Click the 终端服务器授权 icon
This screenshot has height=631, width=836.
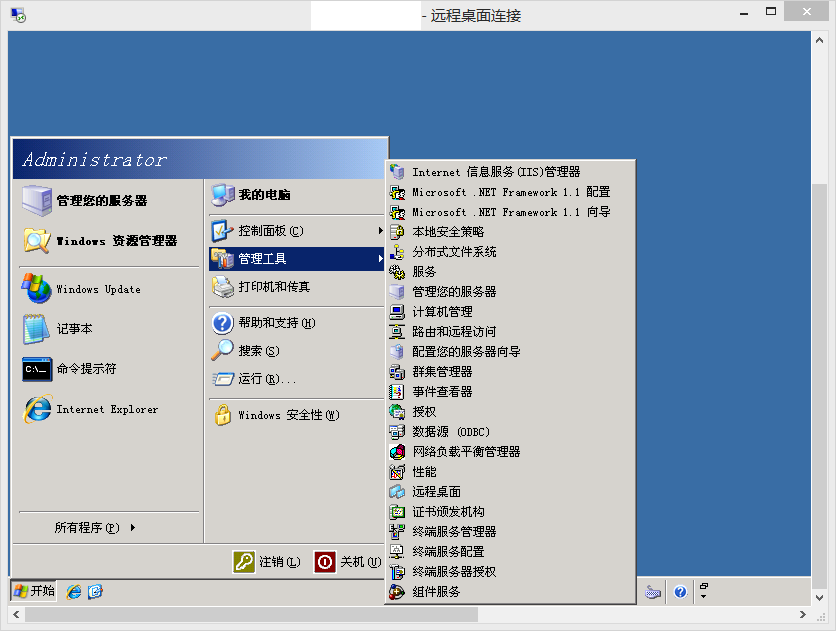point(397,571)
